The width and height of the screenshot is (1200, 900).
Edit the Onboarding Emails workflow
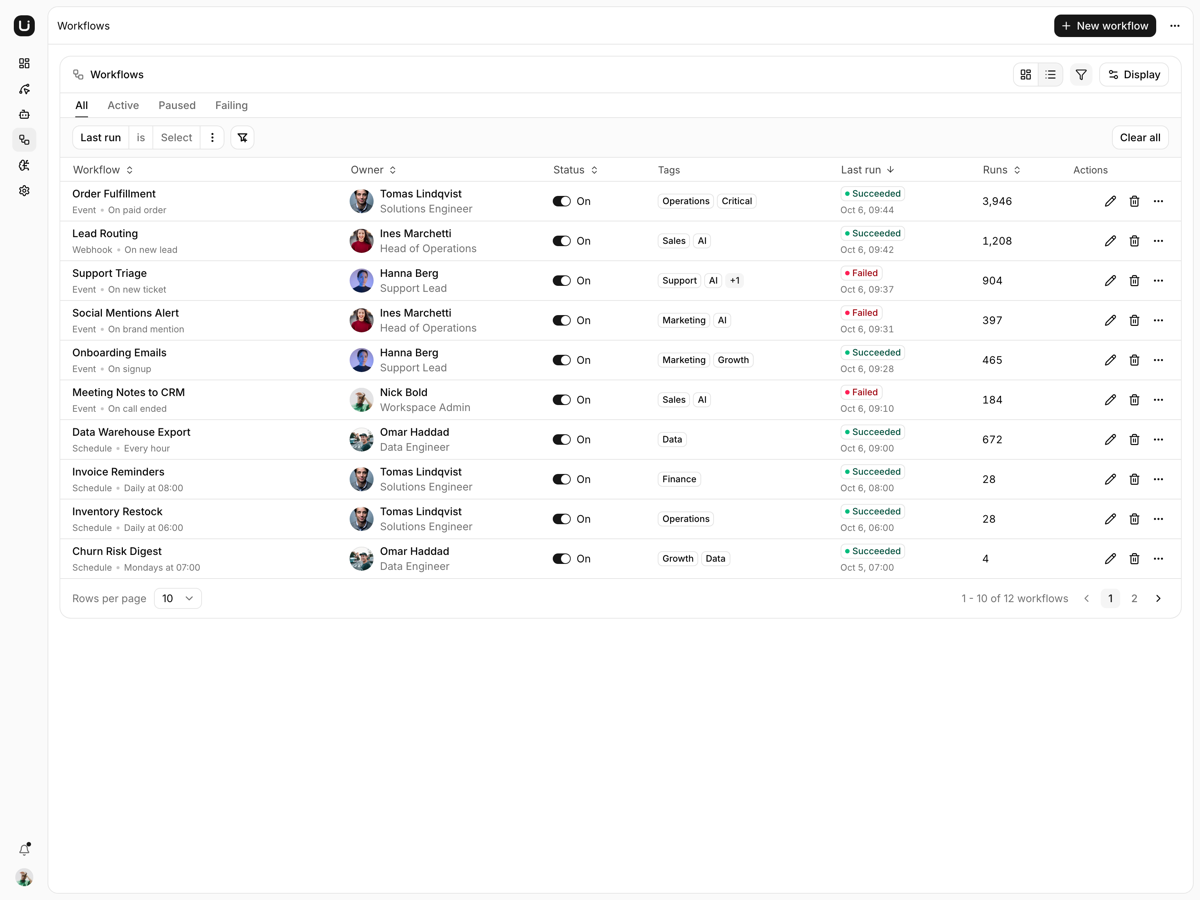(x=1110, y=360)
